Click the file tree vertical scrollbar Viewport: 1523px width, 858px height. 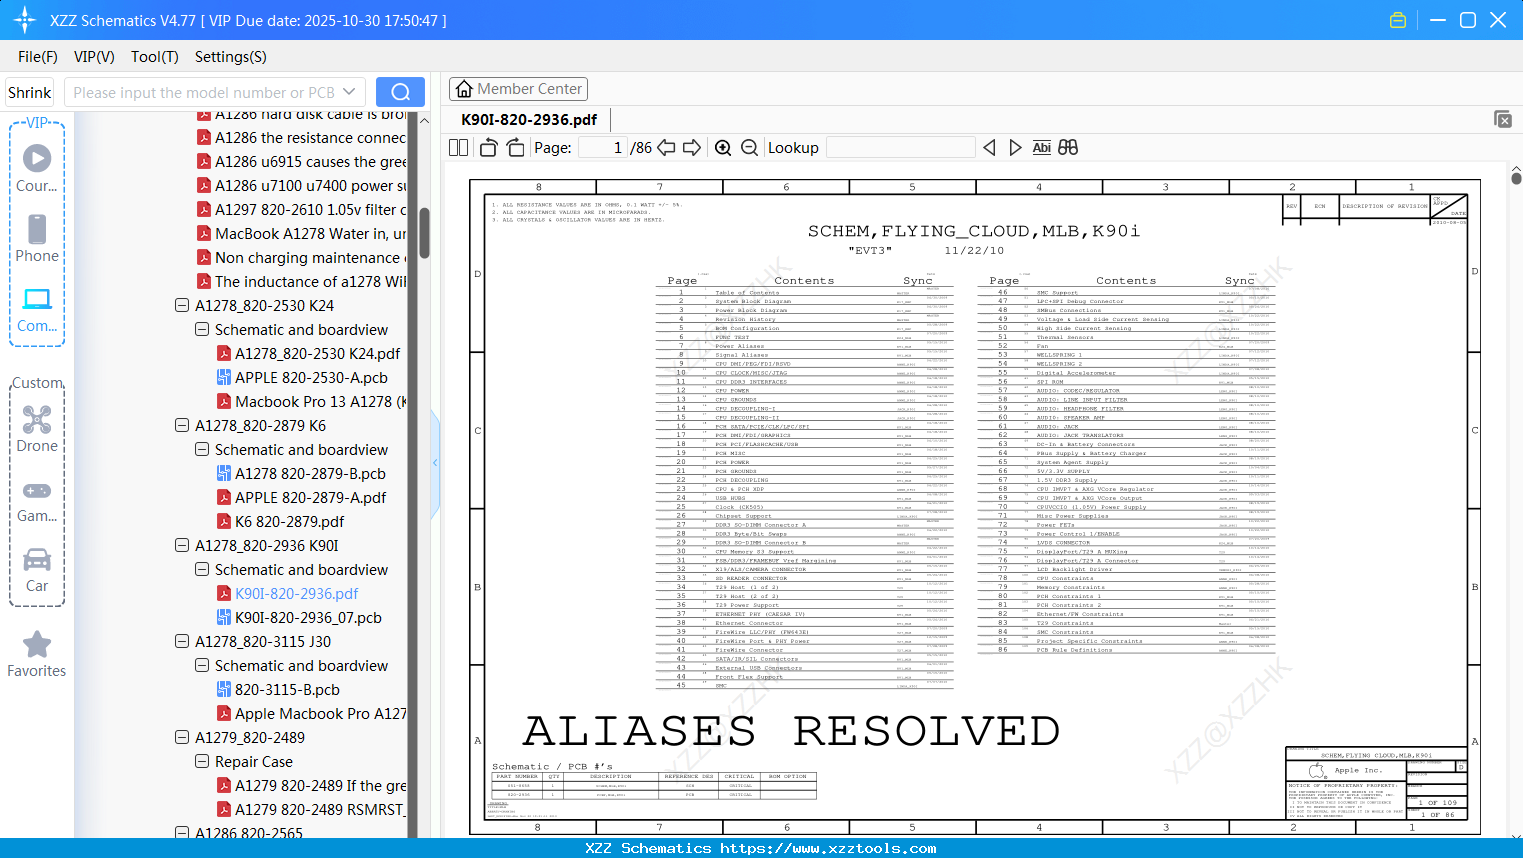(x=424, y=232)
